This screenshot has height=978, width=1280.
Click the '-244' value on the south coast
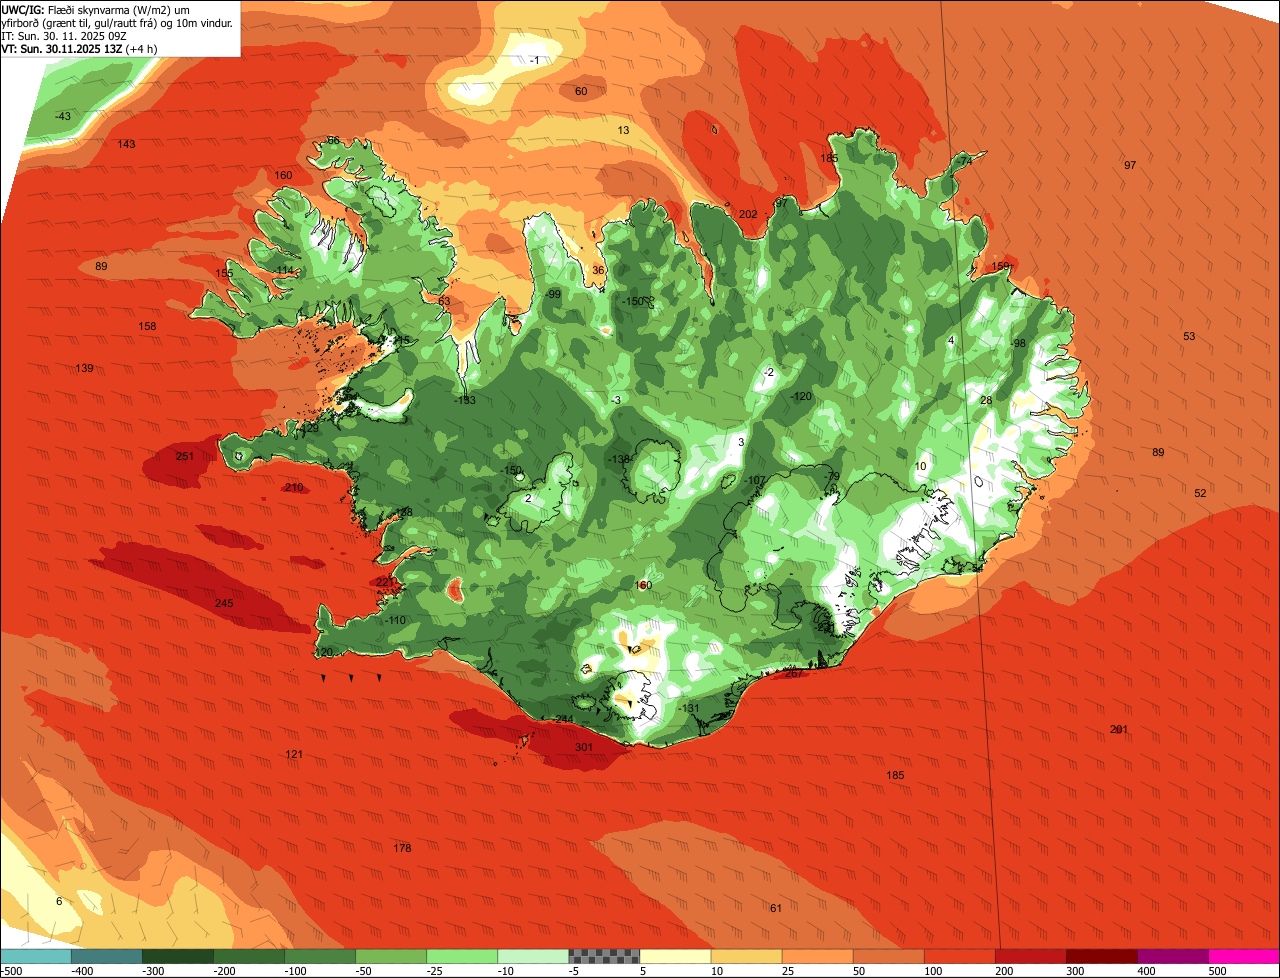pyautogui.click(x=562, y=719)
